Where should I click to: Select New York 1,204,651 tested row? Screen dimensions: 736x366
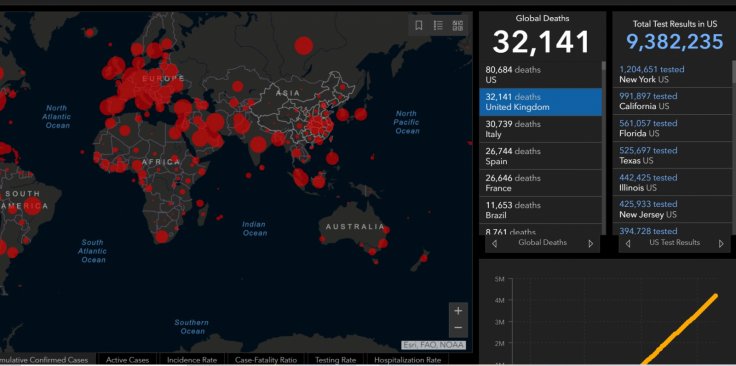pyautogui.click(x=672, y=74)
